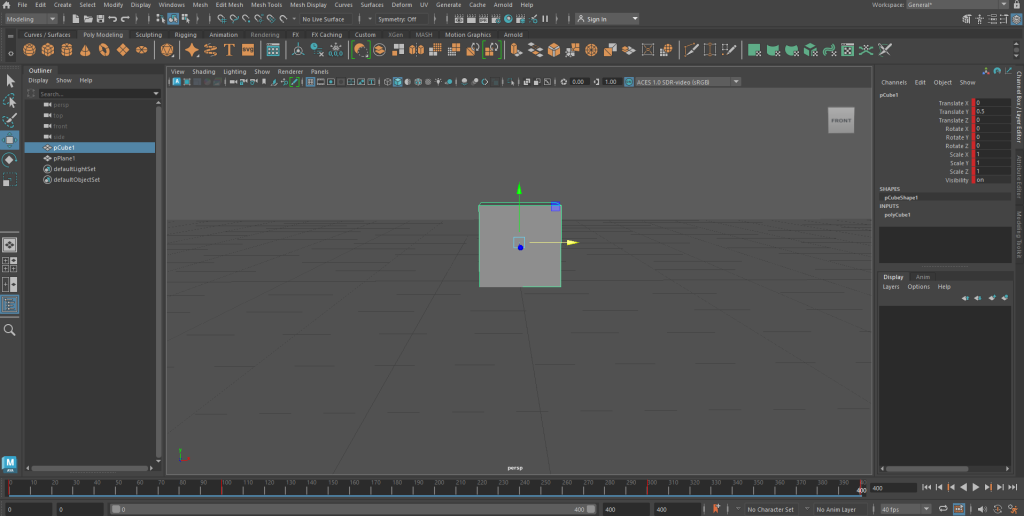Open the Modeling menu set dropdown
Viewport: 1024px width, 516px height.
click(x=33, y=19)
